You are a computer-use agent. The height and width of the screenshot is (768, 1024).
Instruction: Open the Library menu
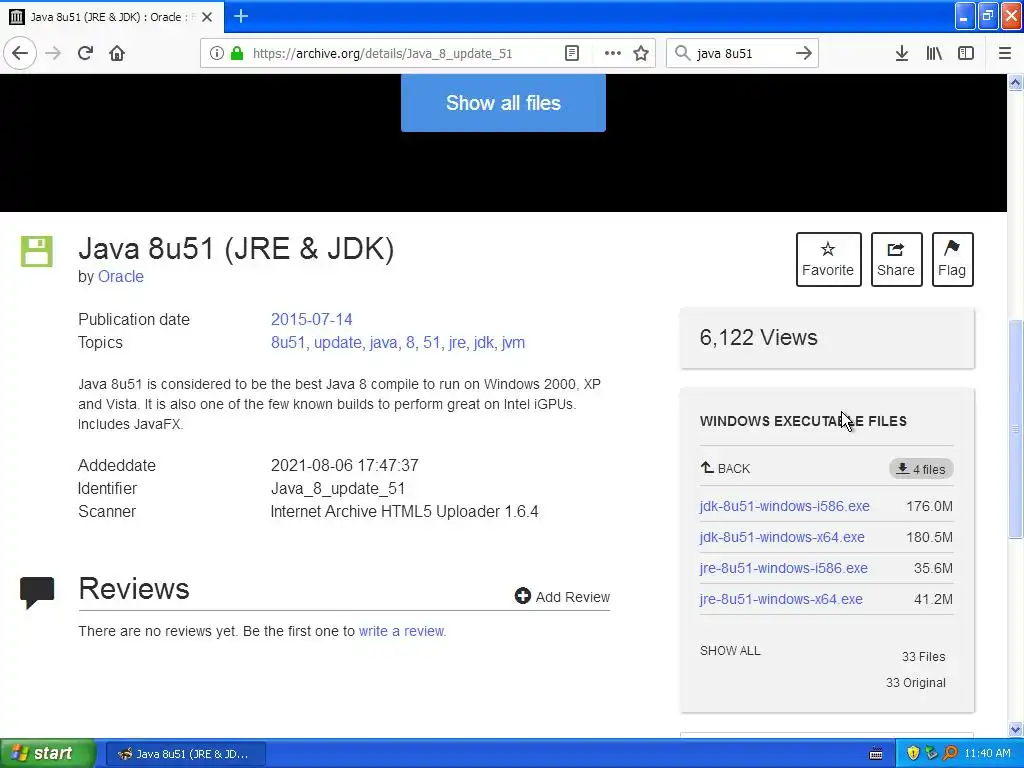click(x=934, y=53)
